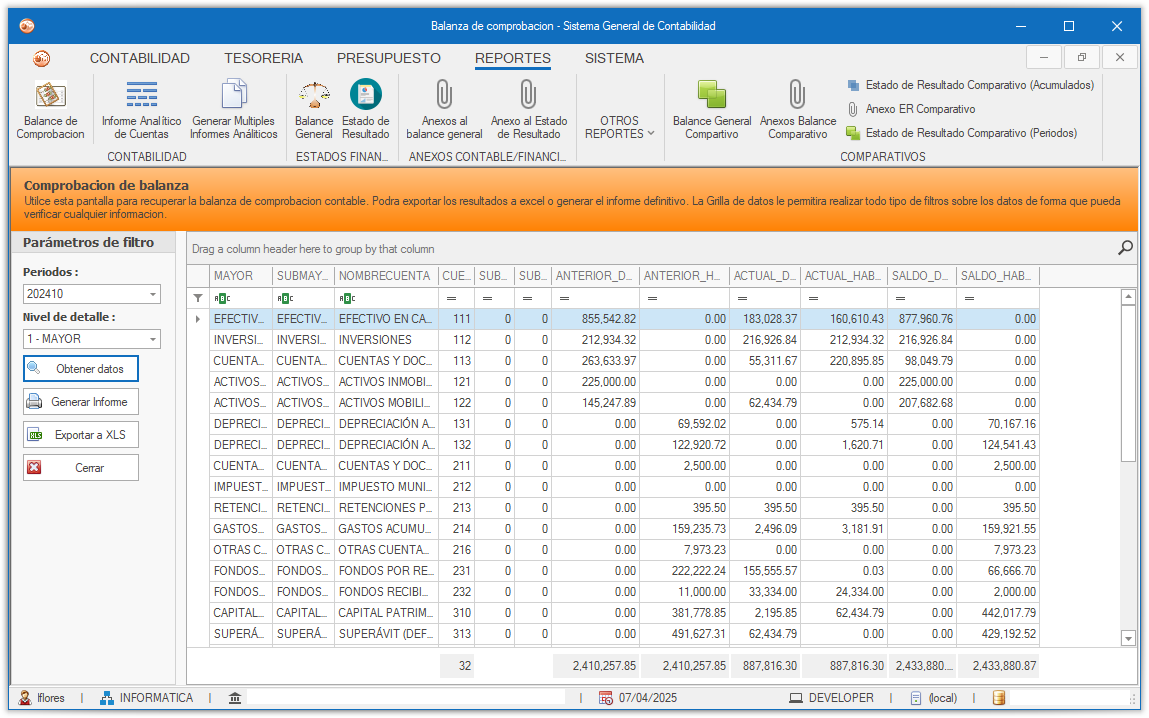Open the Balance de Comprobacion report icon
The height and width of the screenshot is (718, 1149).
point(51,110)
